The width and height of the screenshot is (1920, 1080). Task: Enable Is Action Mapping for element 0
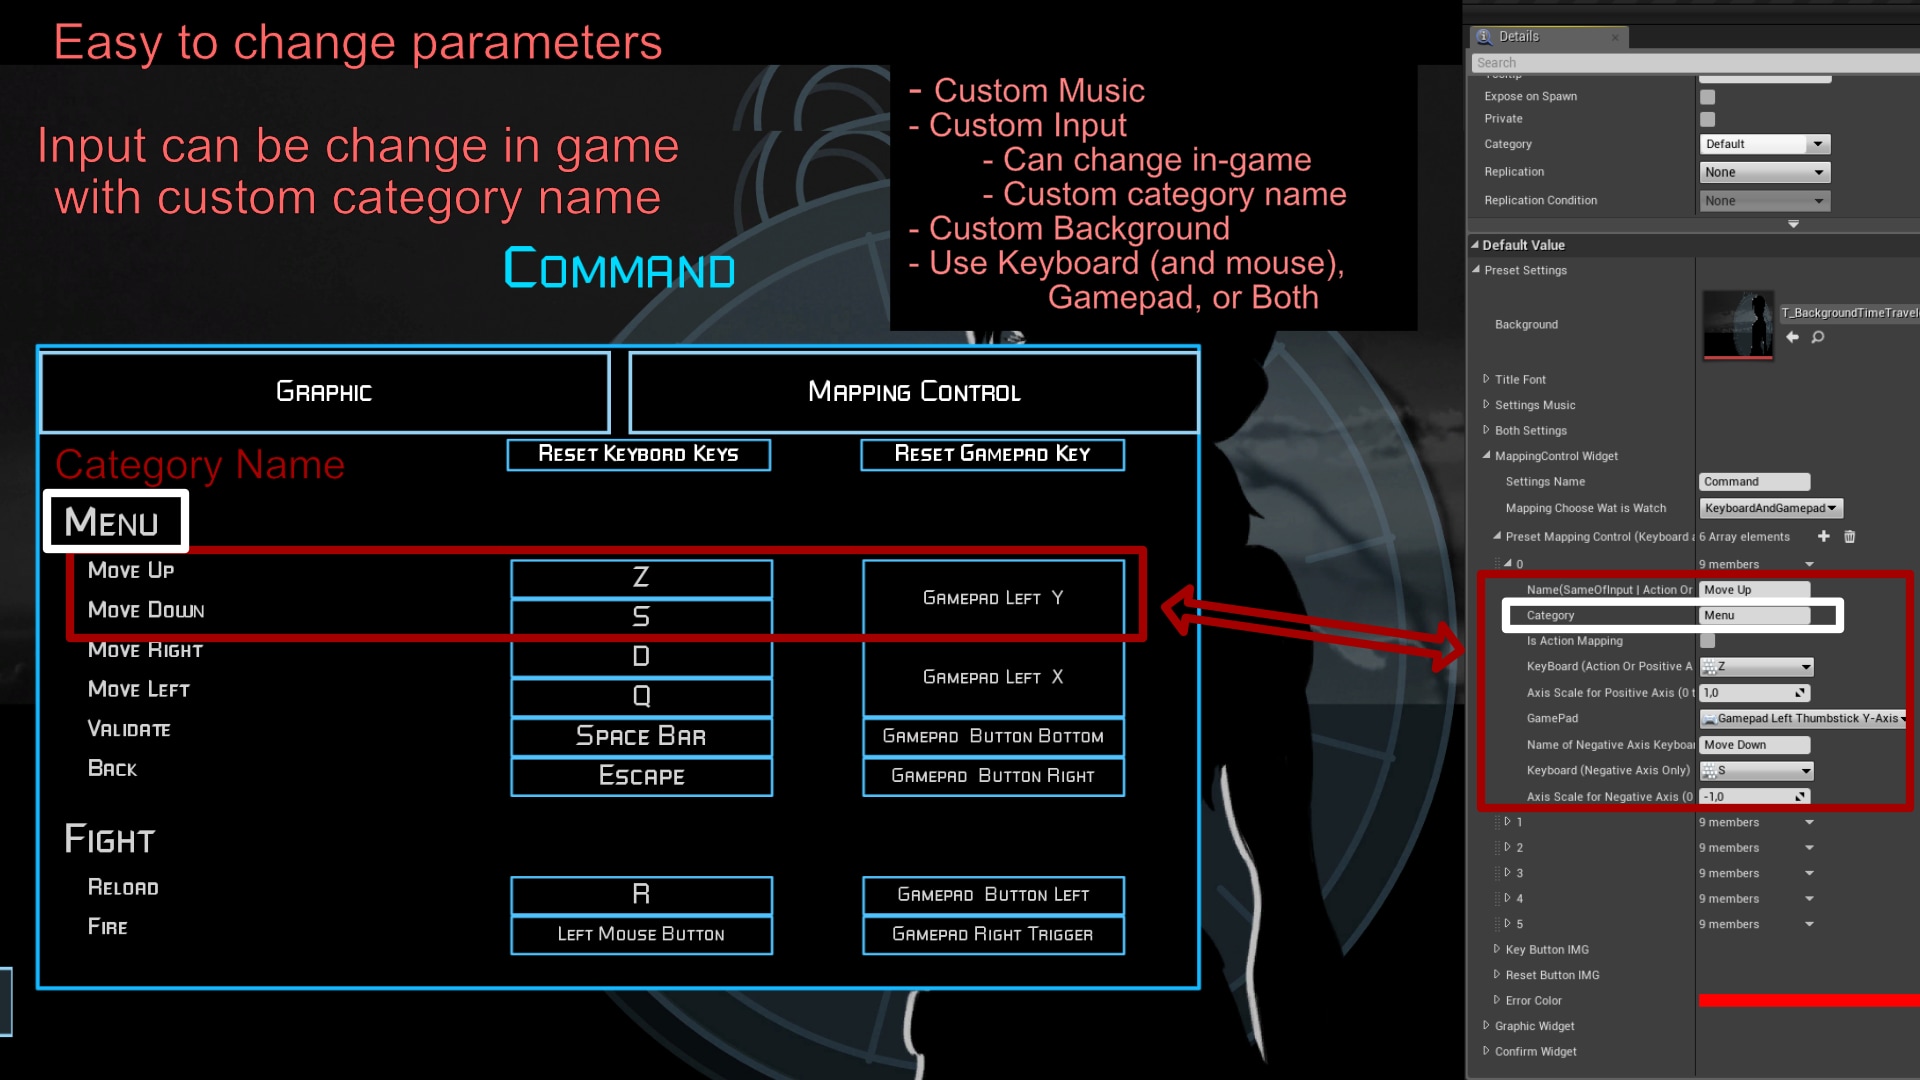[x=1708, y=641]
